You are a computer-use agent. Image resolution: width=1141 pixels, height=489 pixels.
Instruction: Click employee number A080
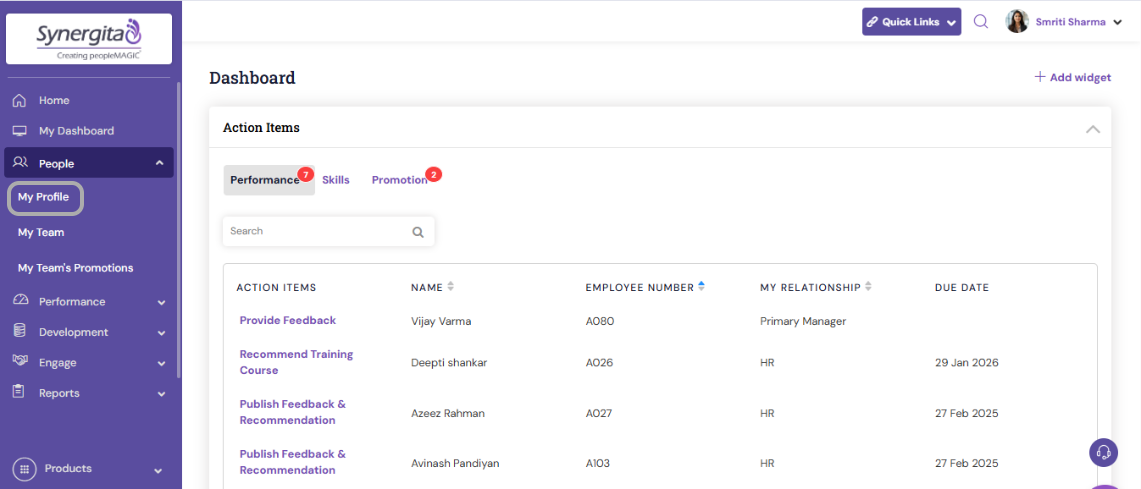(600, 321)
